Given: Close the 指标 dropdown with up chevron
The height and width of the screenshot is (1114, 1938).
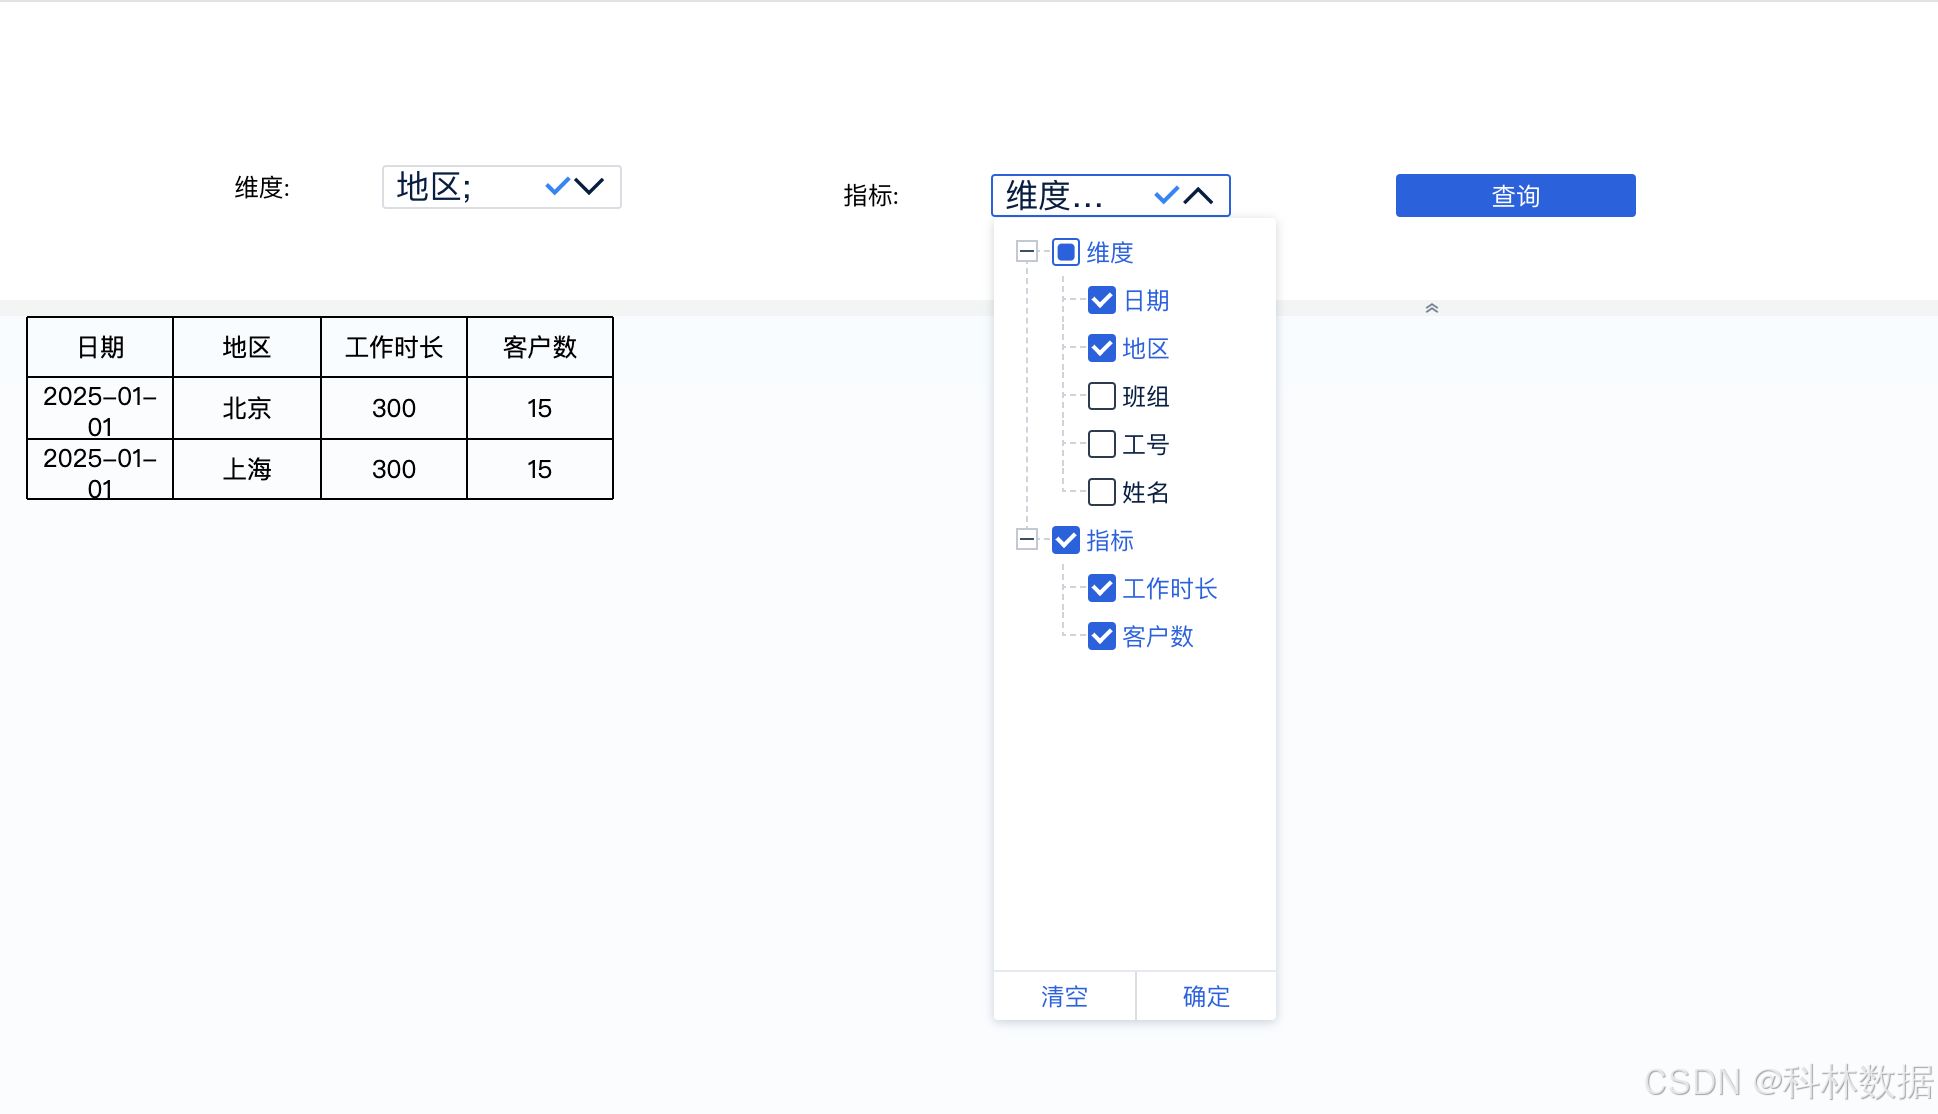Looking at the screenshot, I should click(1198, 196).
